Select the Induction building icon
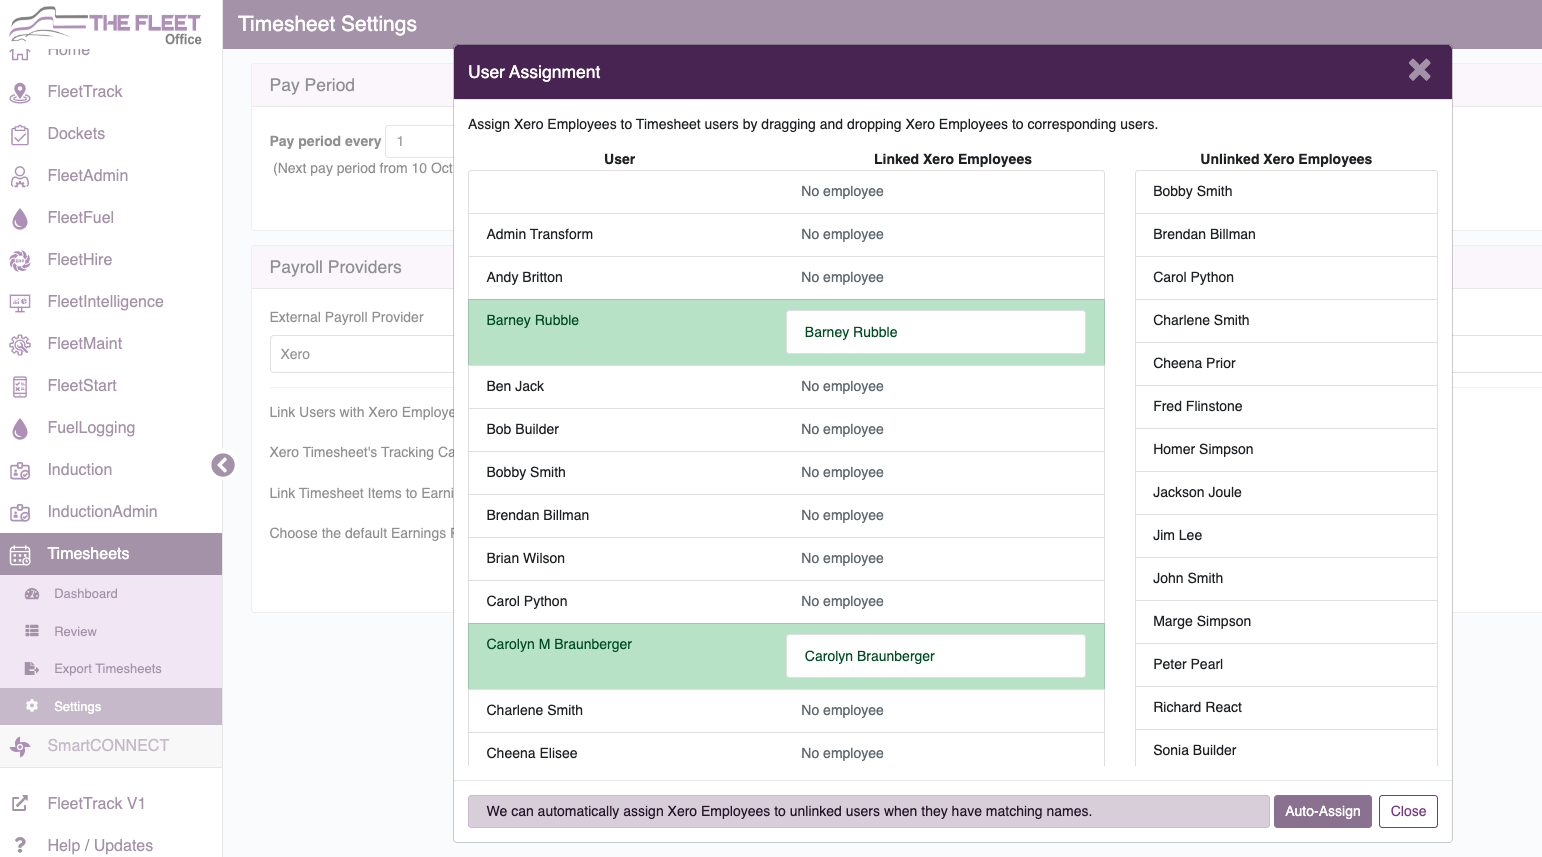The image size is (1542, 857). [21, 469]
